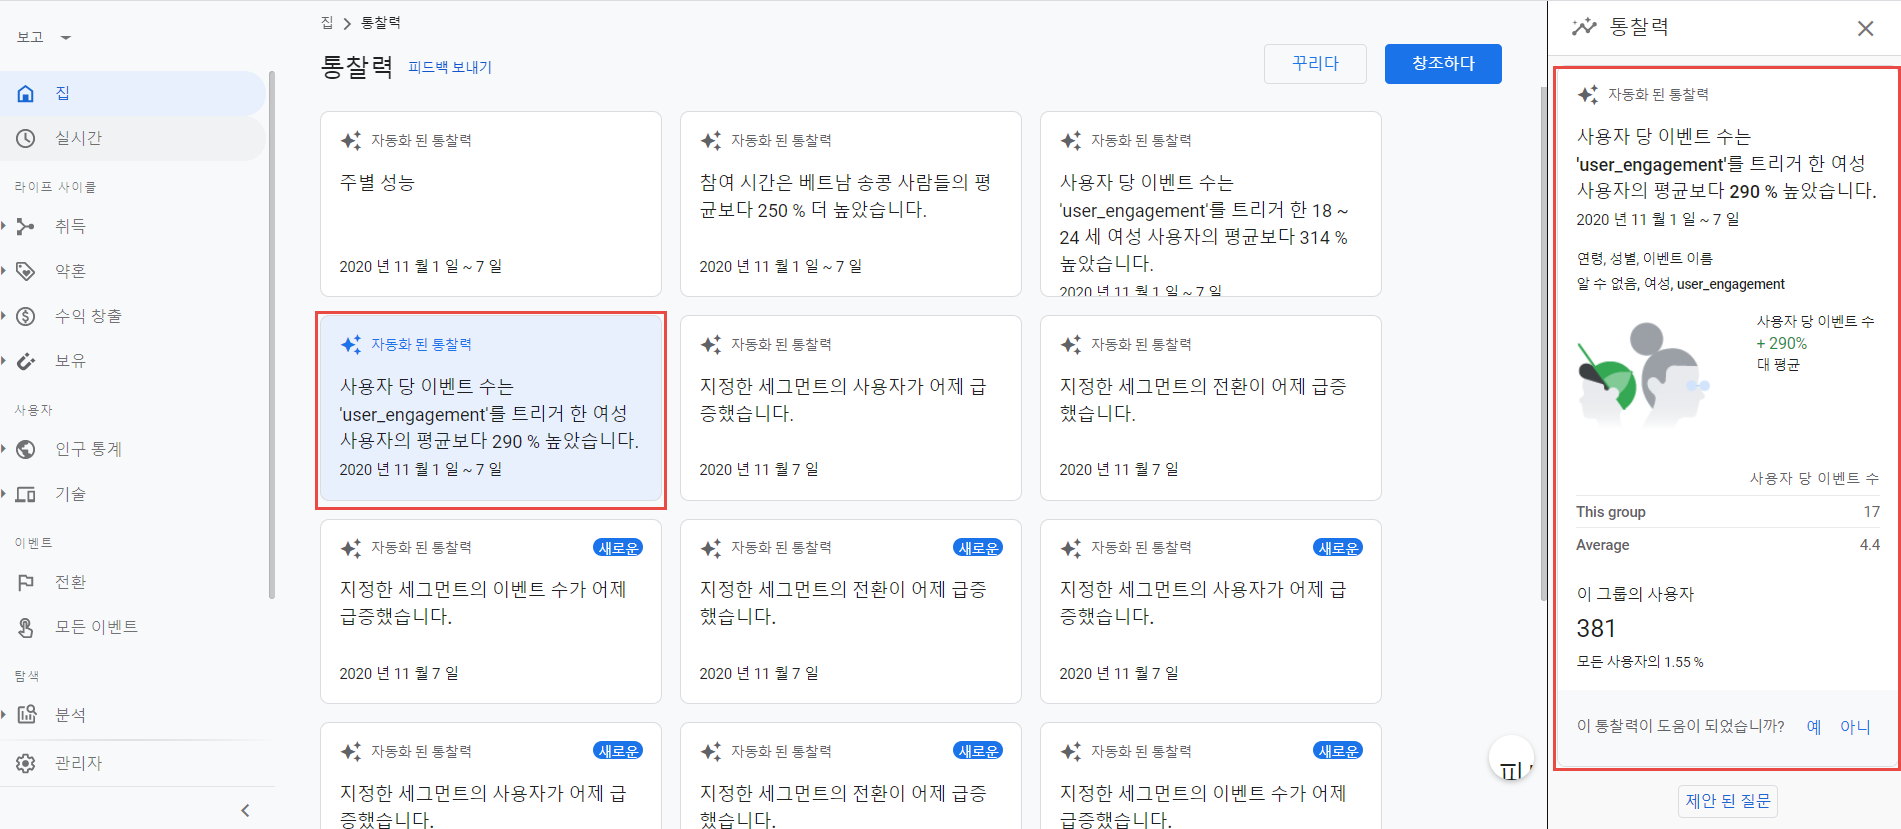Open the 실시간 realtime report
Screen dimensions: 1901x829
click(x=132, y=138)
